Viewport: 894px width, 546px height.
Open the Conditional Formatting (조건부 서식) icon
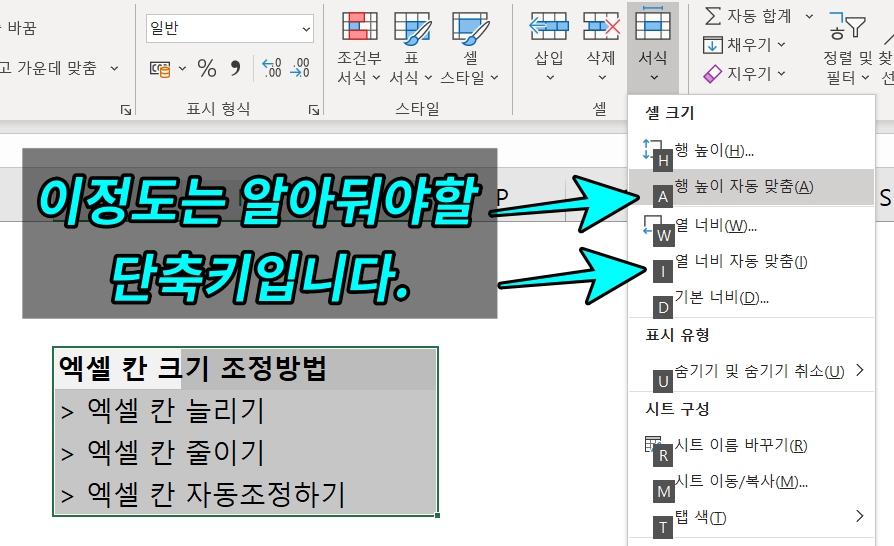[x=359, y=26]
